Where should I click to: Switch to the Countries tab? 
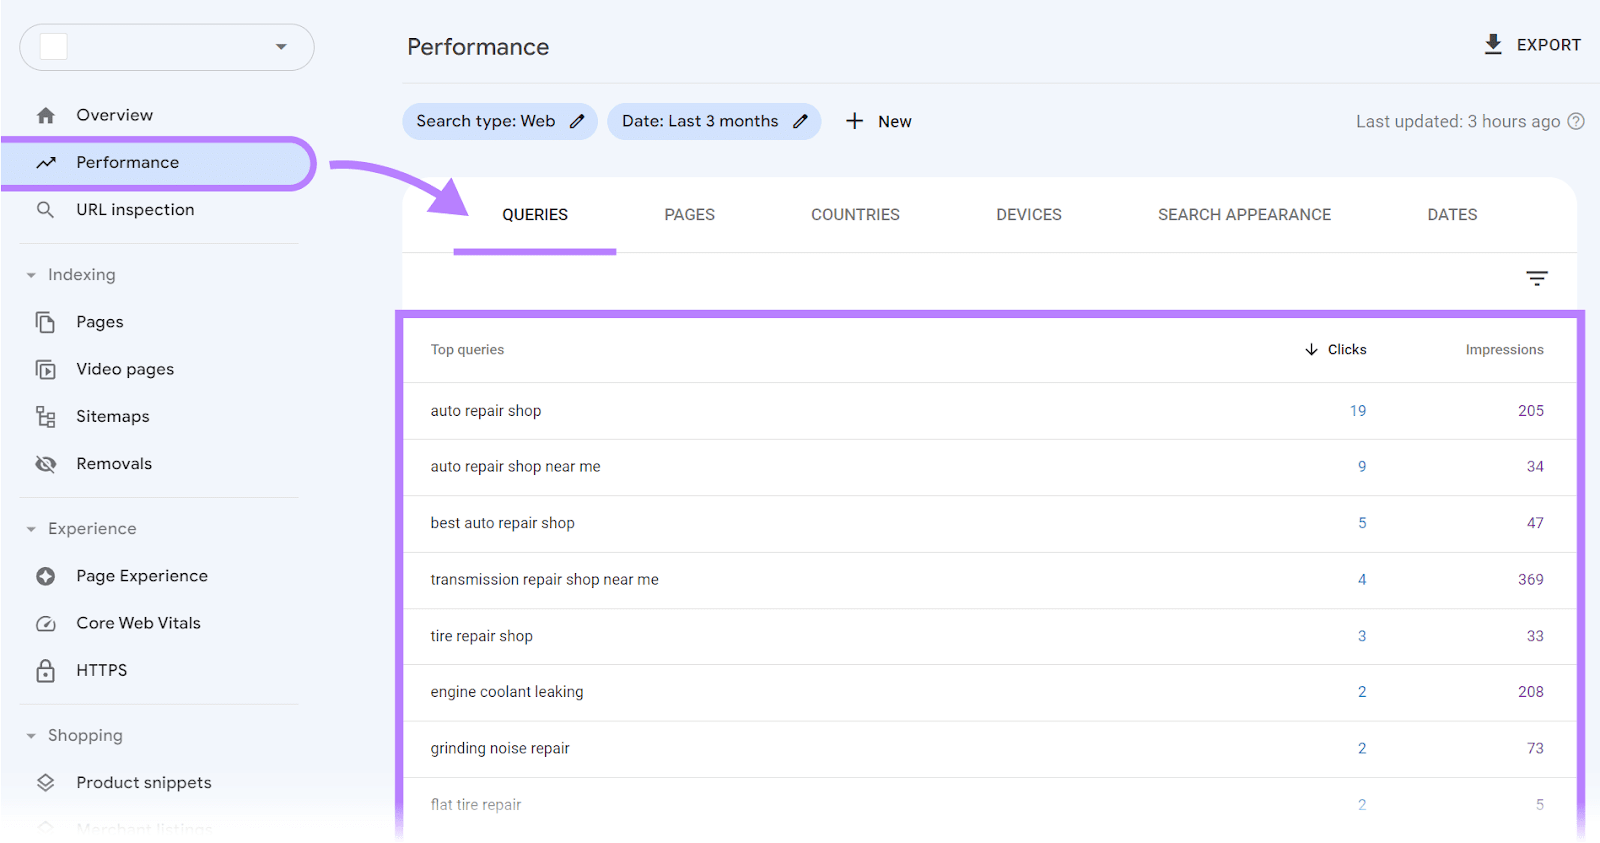[855, 215]
